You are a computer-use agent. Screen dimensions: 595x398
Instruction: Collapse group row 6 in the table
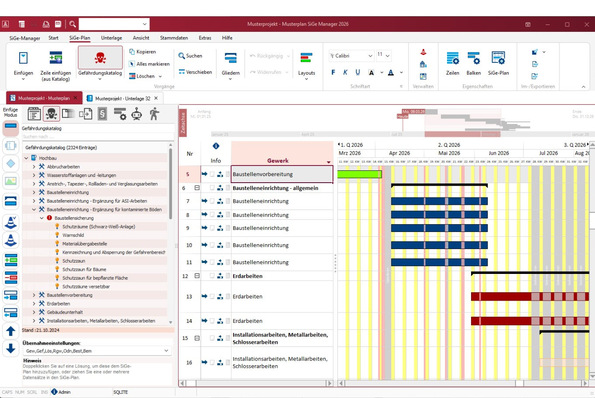(197, 188)
